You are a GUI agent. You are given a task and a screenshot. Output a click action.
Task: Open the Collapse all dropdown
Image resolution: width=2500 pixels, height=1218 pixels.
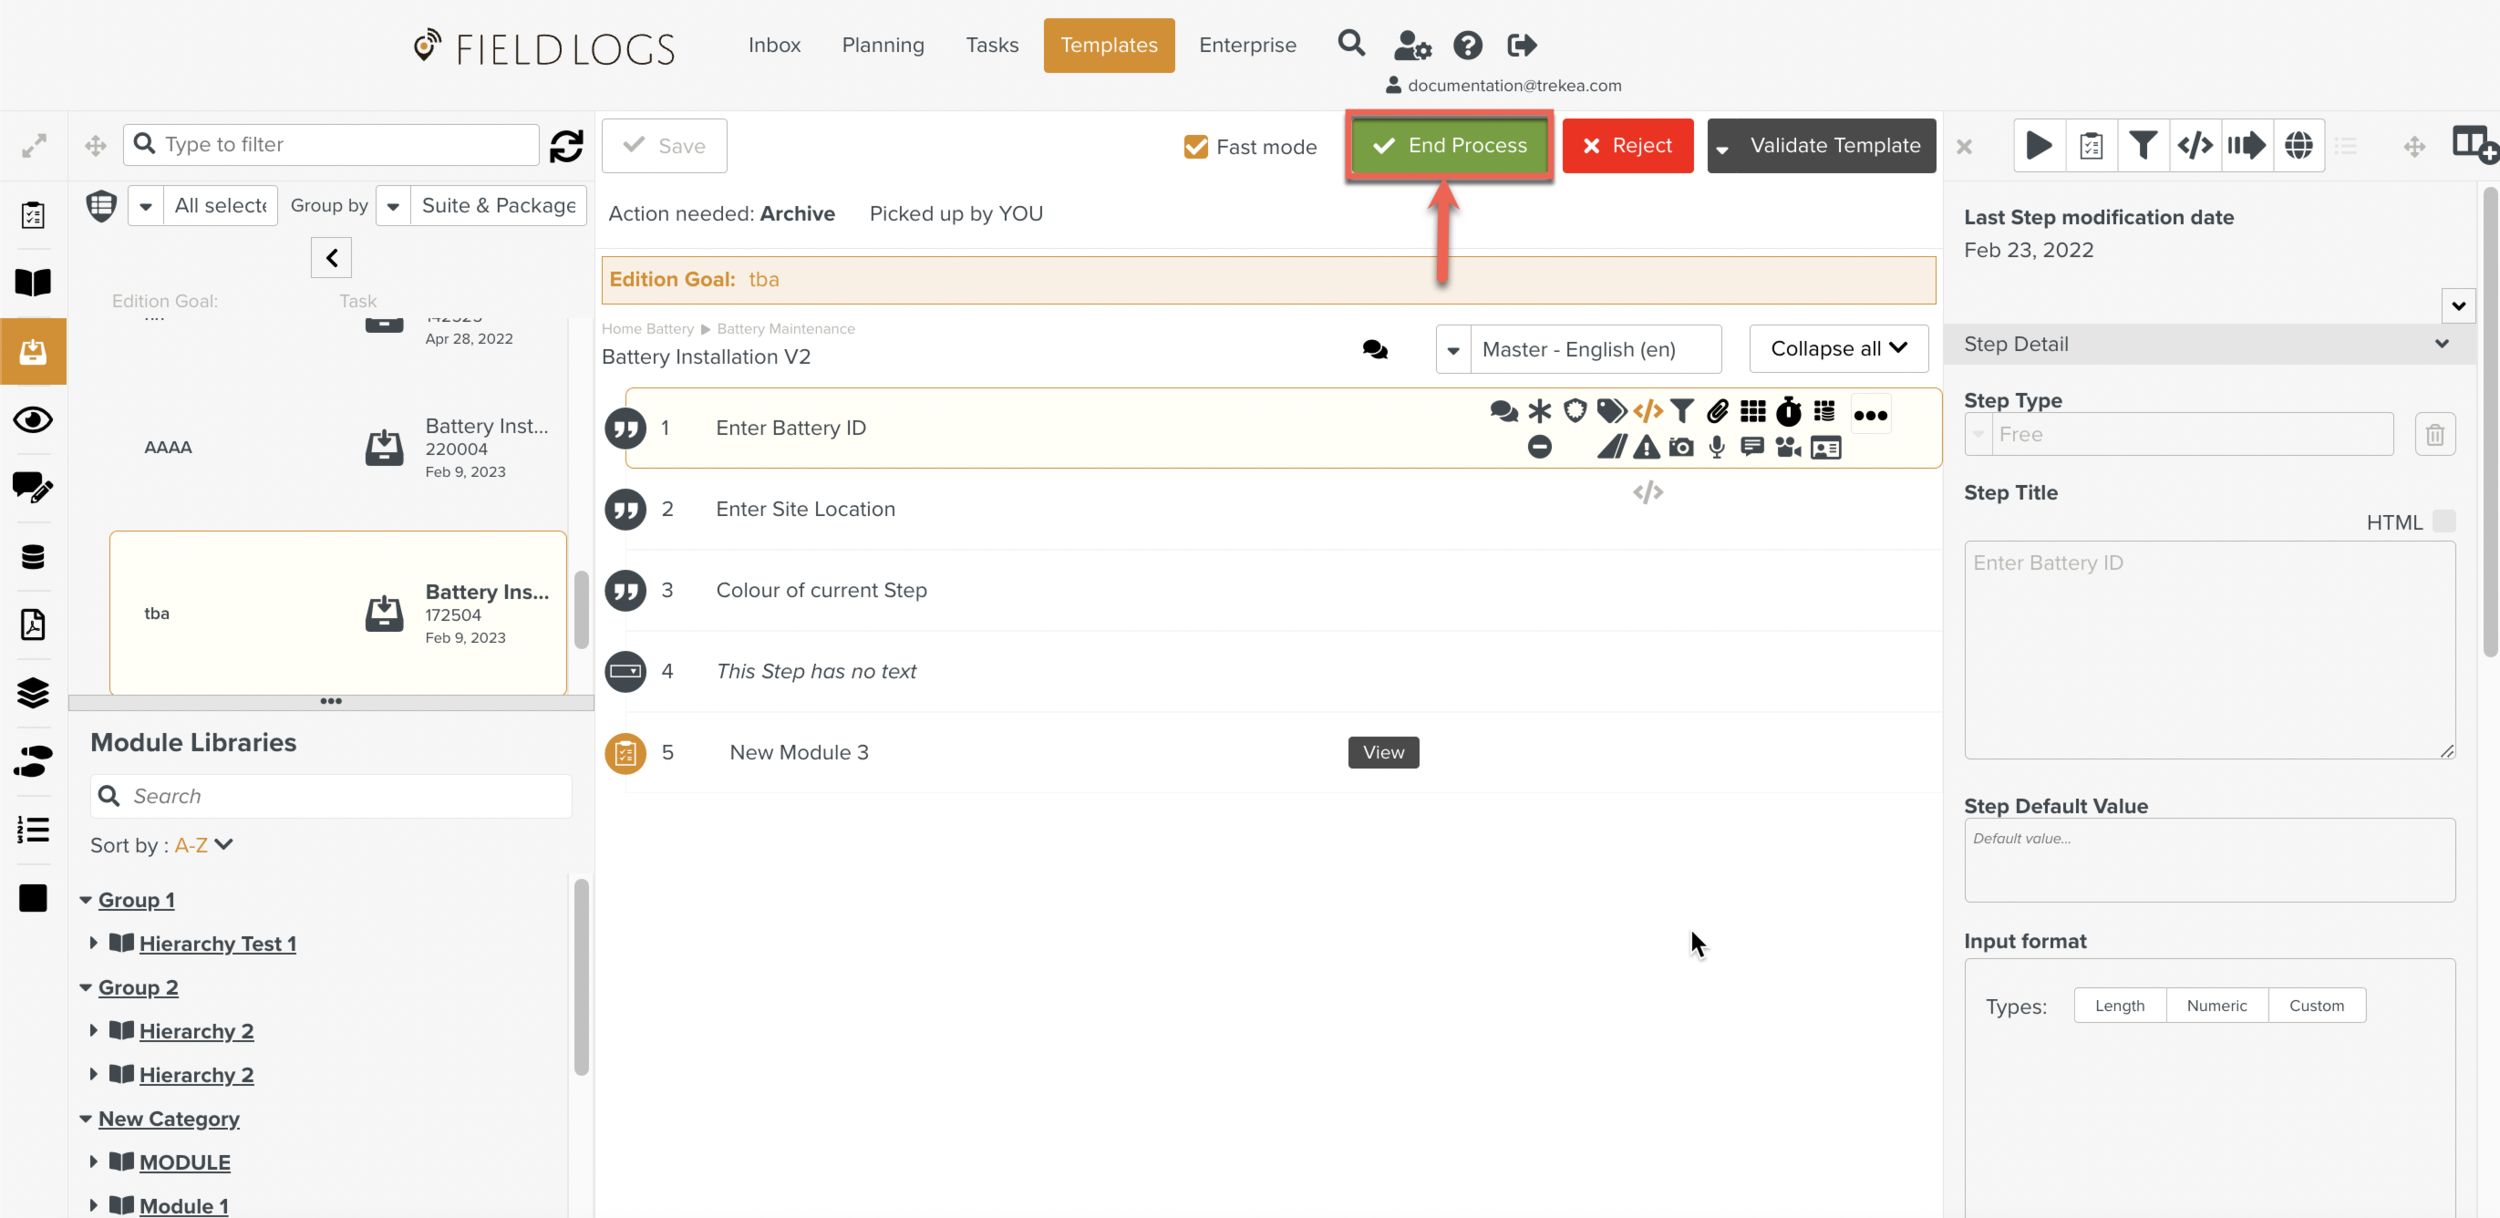pyautogui.click(x=1838, y=349)
